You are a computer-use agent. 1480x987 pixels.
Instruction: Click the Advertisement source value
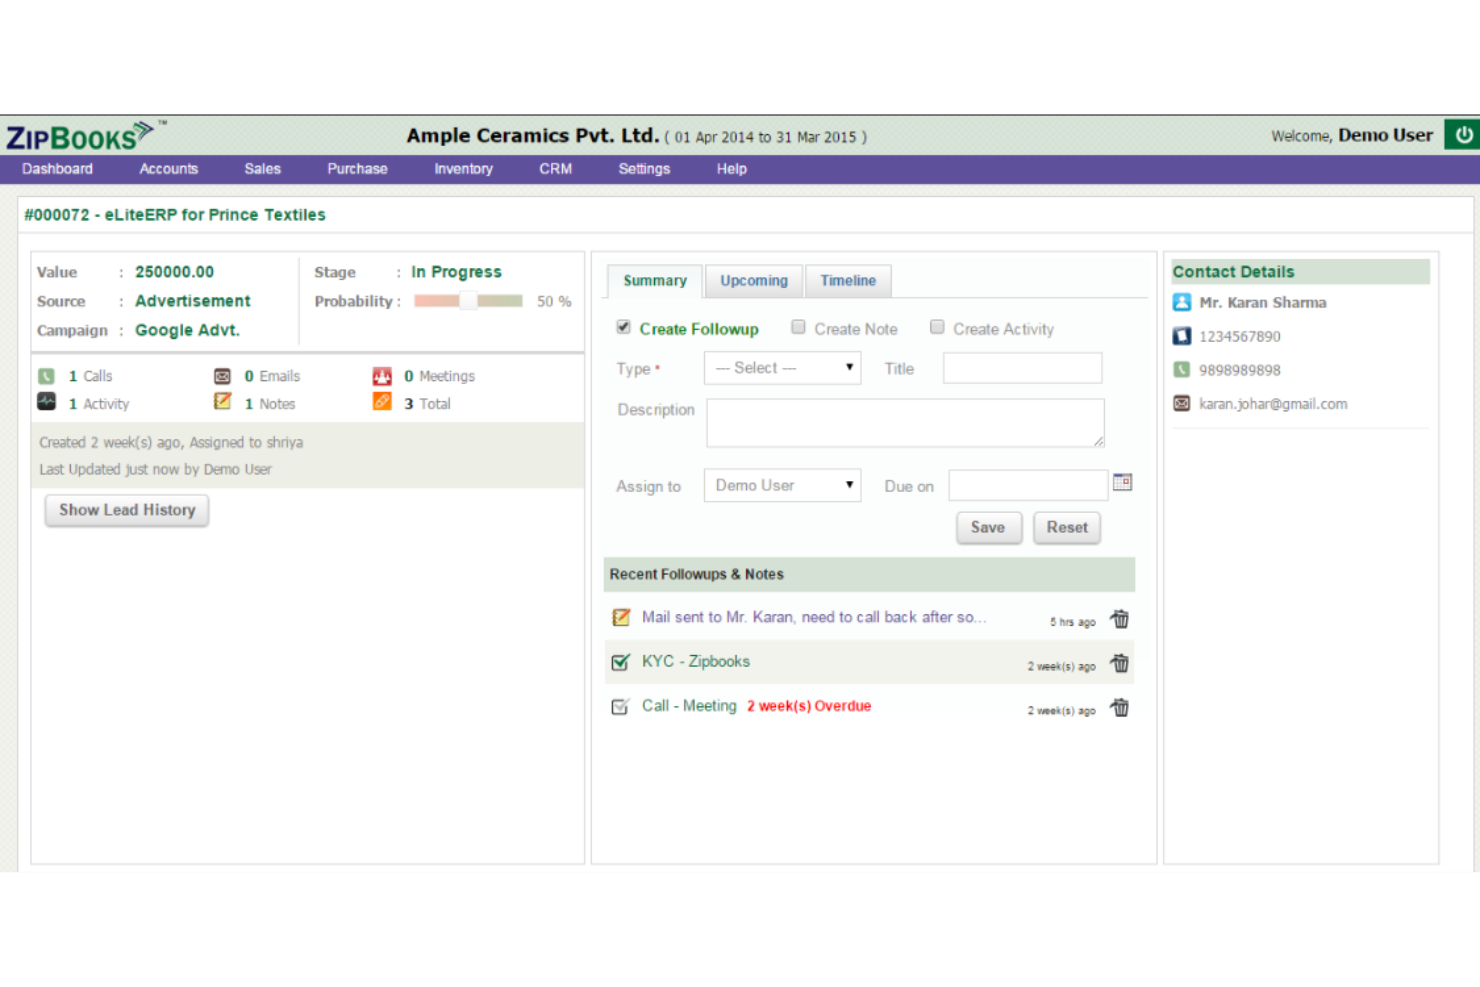click(x=193, y=301)
